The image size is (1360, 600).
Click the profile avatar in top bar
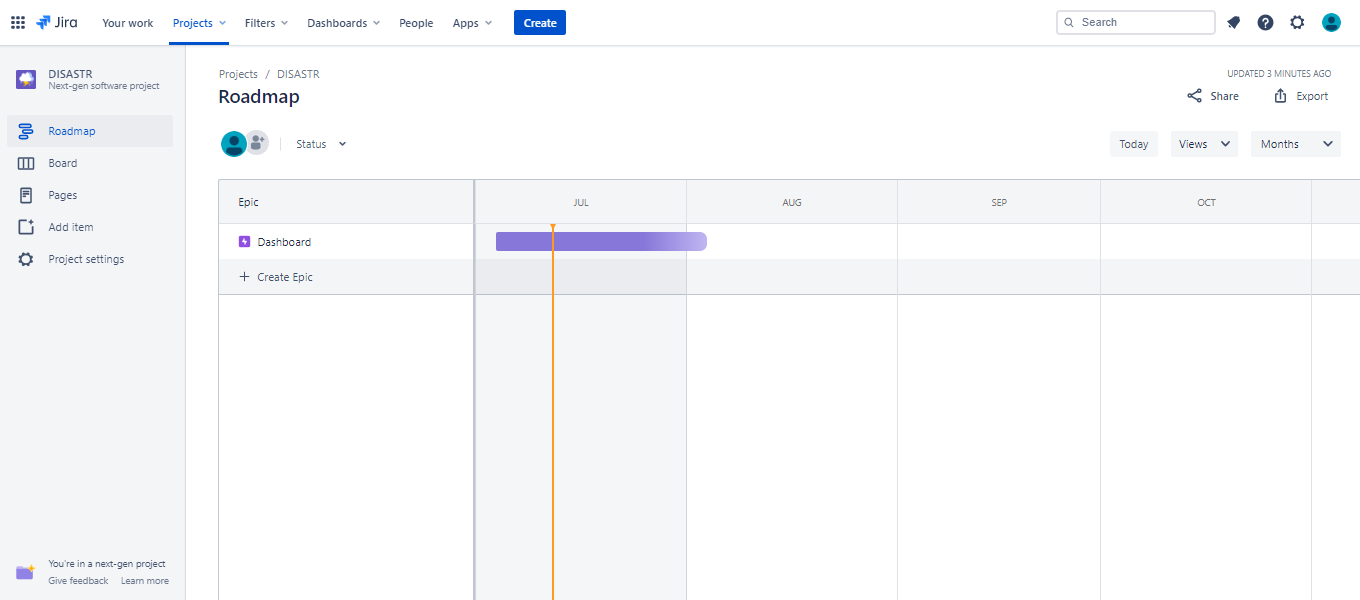1331,22
